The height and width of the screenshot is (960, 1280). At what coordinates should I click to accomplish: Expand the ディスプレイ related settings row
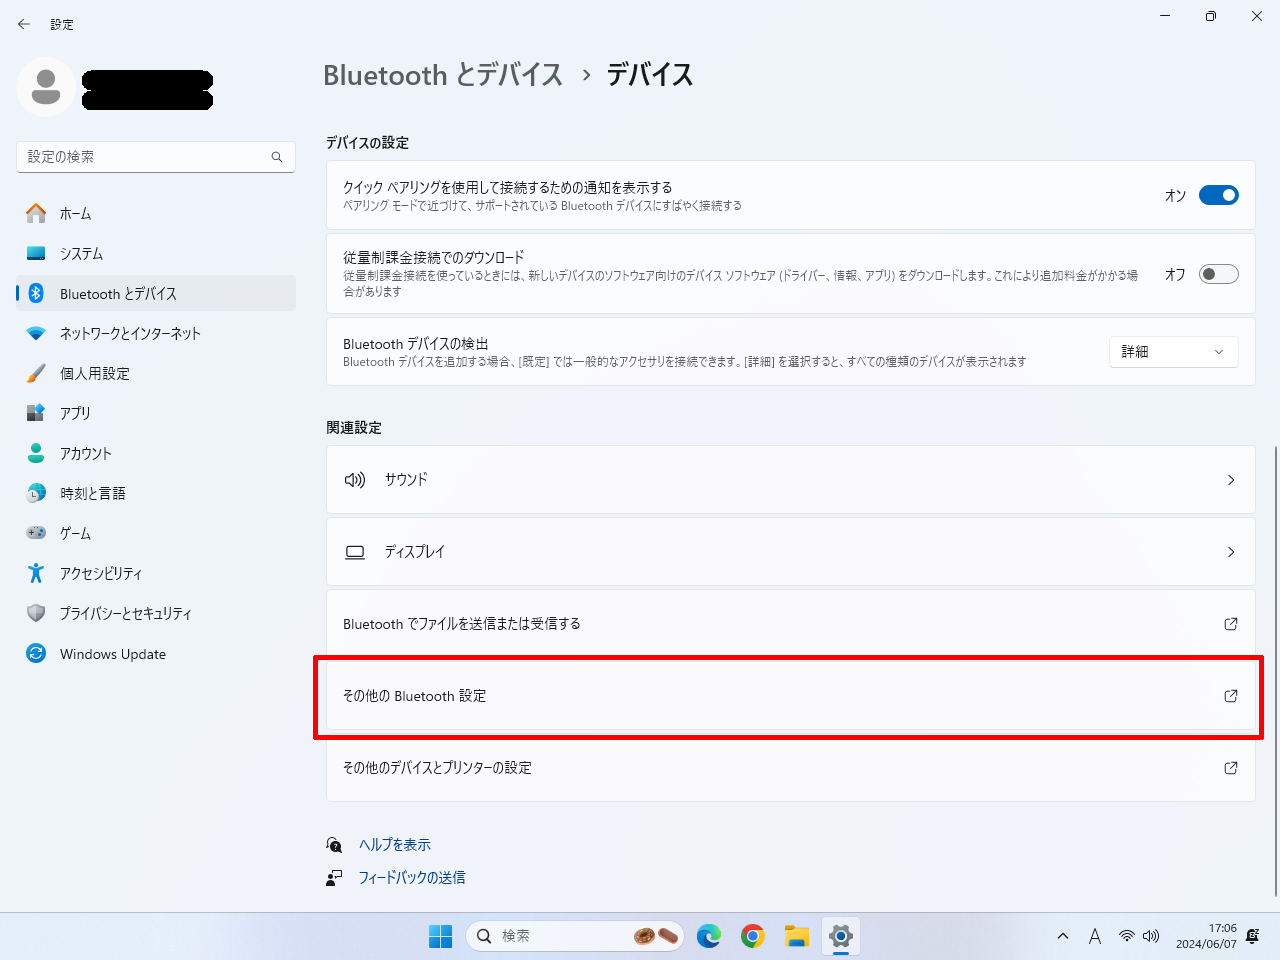click(x=791, y=552)
